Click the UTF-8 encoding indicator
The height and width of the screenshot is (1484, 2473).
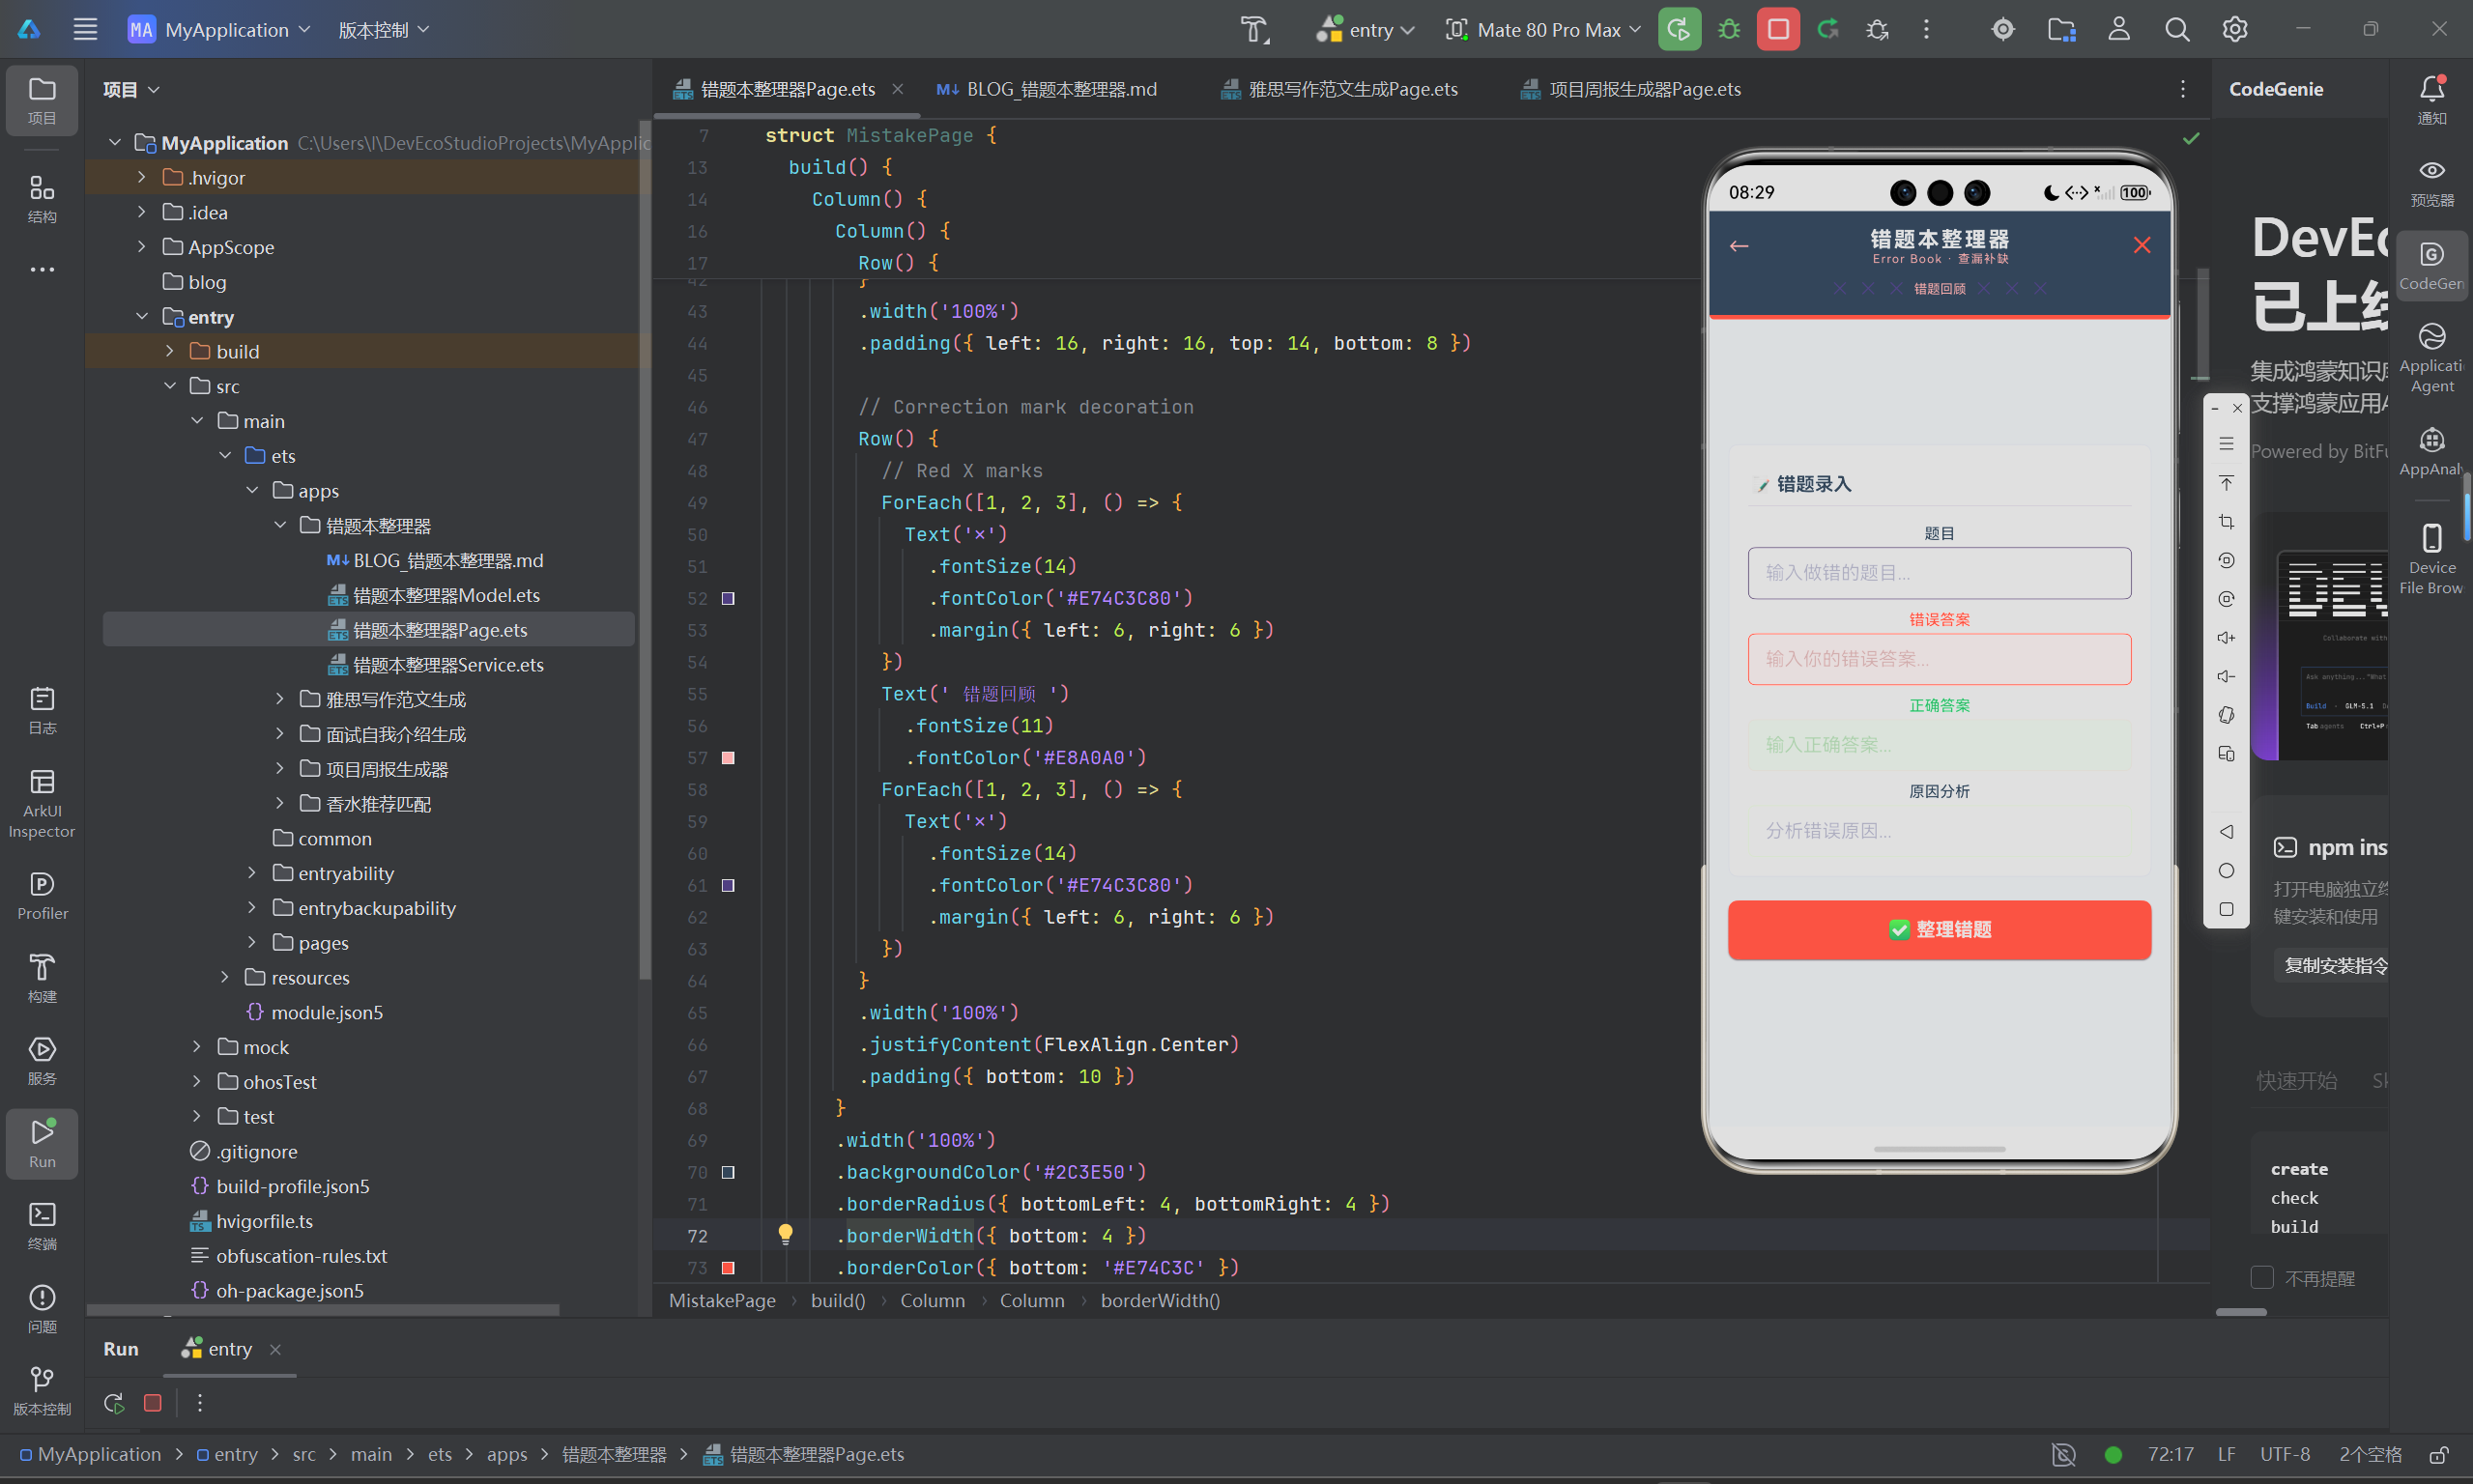click(x=2285, y=1454)
